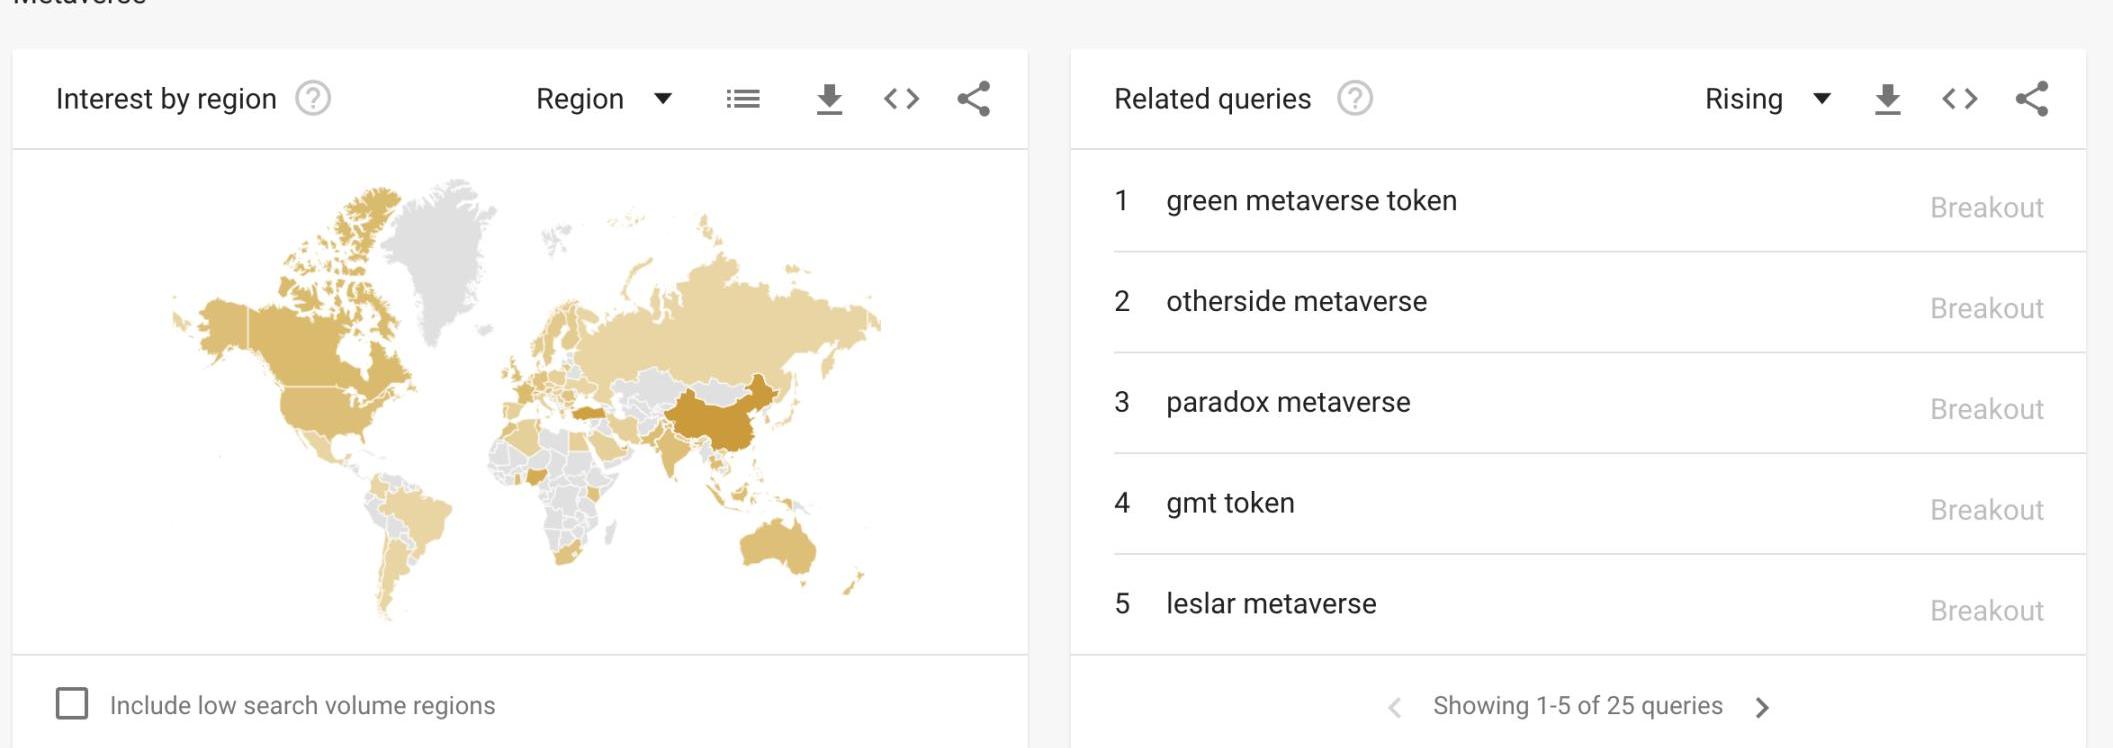This screenshot has height=748, width=2113.
Task: Share the Interest by region card
Action: [x=973, y=99]
